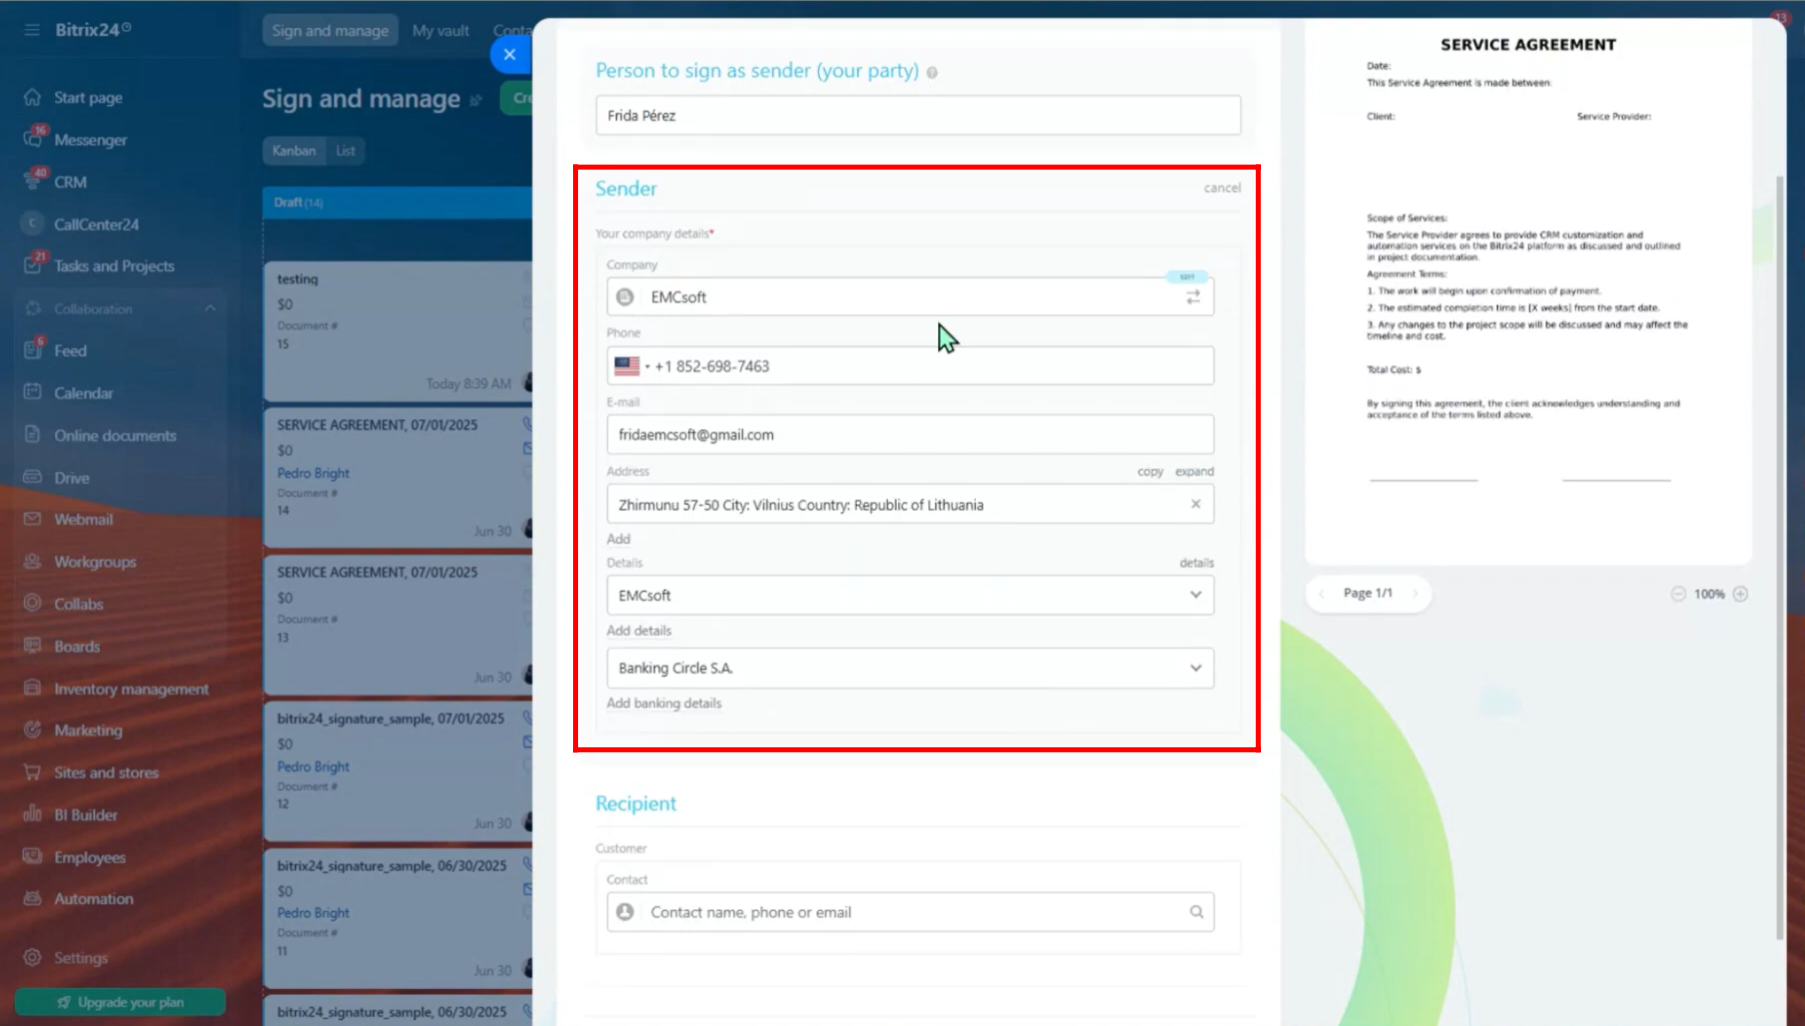Screen dimensions: 1805x1026
Task: Click expand link above Address
Action: point(1194,471)
